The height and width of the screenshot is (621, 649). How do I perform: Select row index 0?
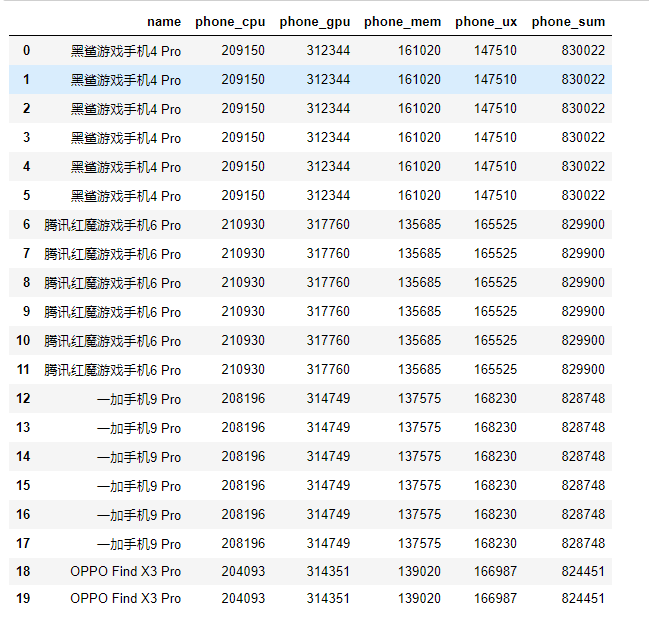point(26,51)
